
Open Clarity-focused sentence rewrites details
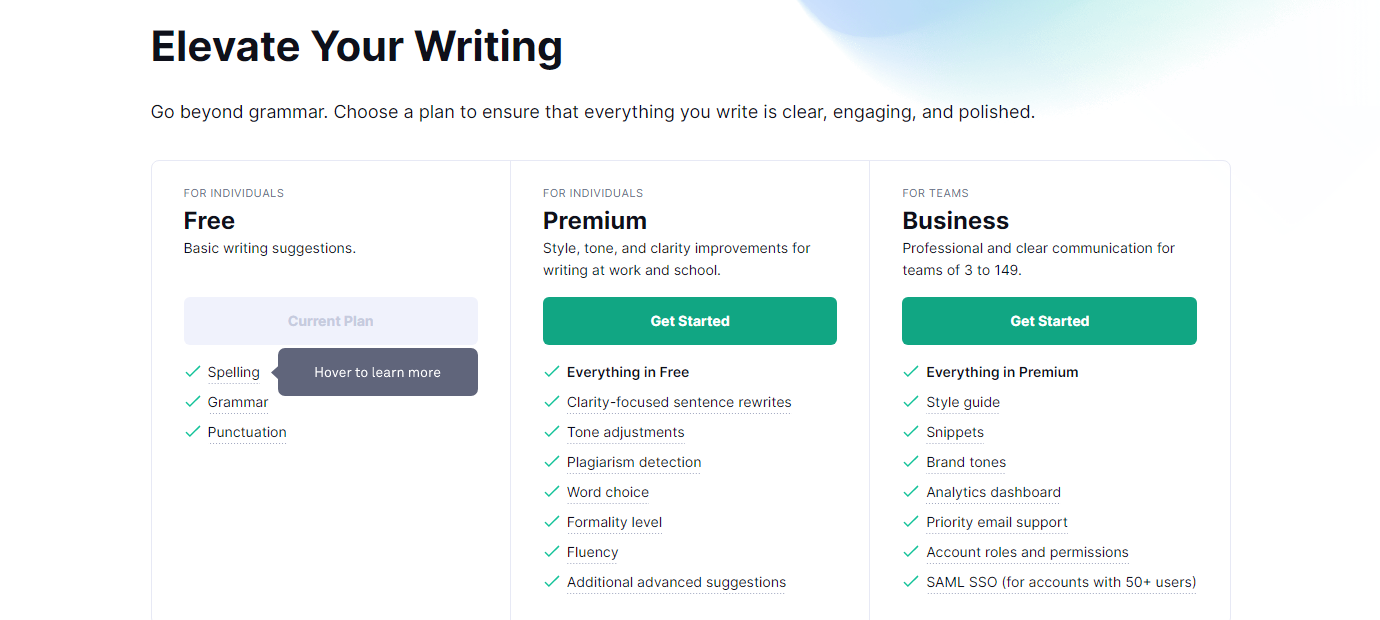coord(679,402)
